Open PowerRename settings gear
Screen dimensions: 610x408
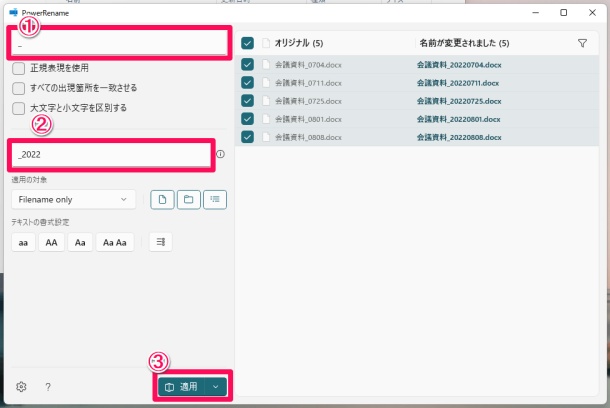coord(21,387)
